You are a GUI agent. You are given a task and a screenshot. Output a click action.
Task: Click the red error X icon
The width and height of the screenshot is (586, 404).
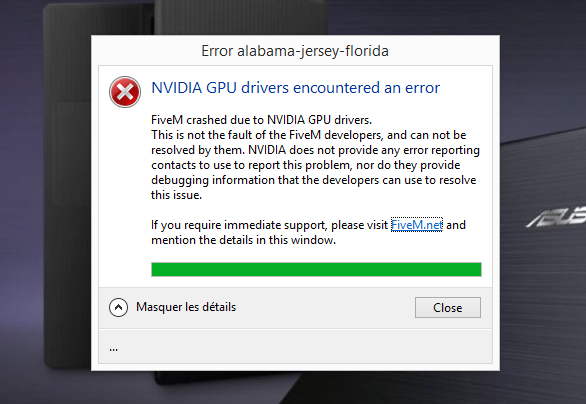point(125,92)
